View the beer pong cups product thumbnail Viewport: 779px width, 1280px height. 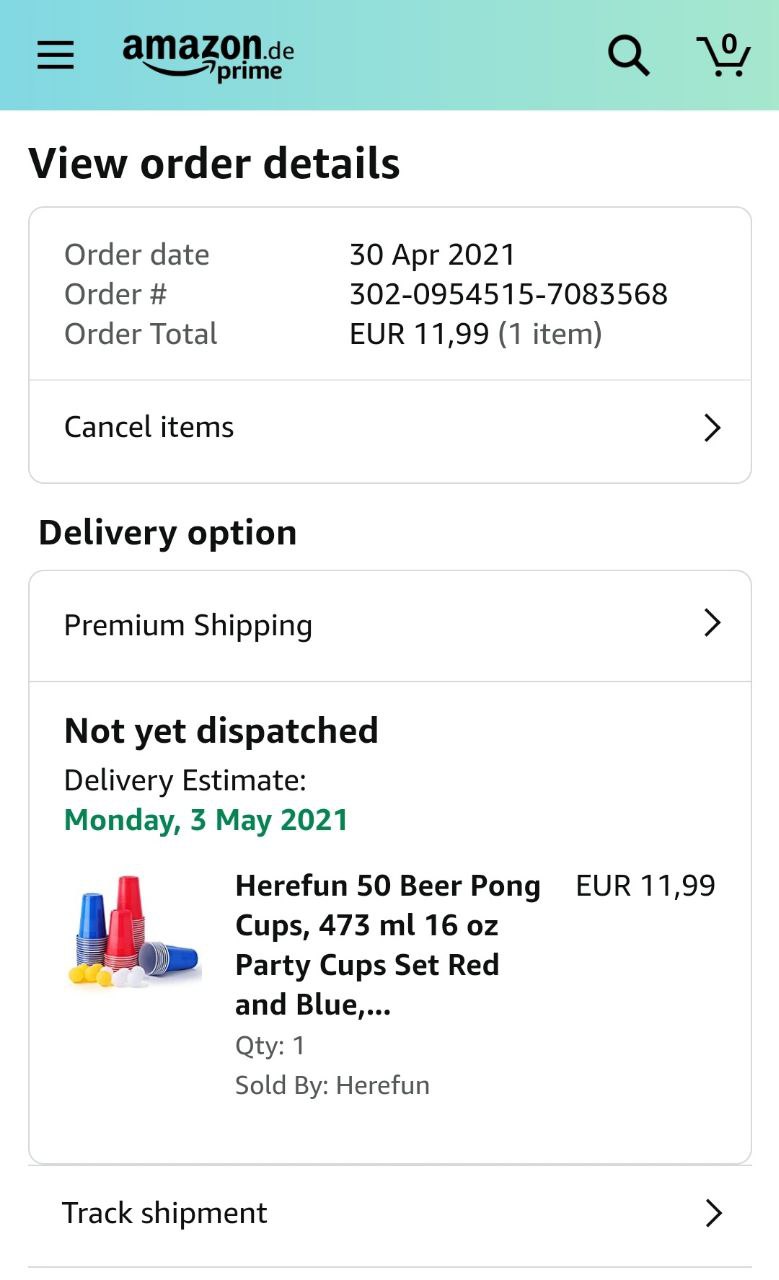(133, 932)
